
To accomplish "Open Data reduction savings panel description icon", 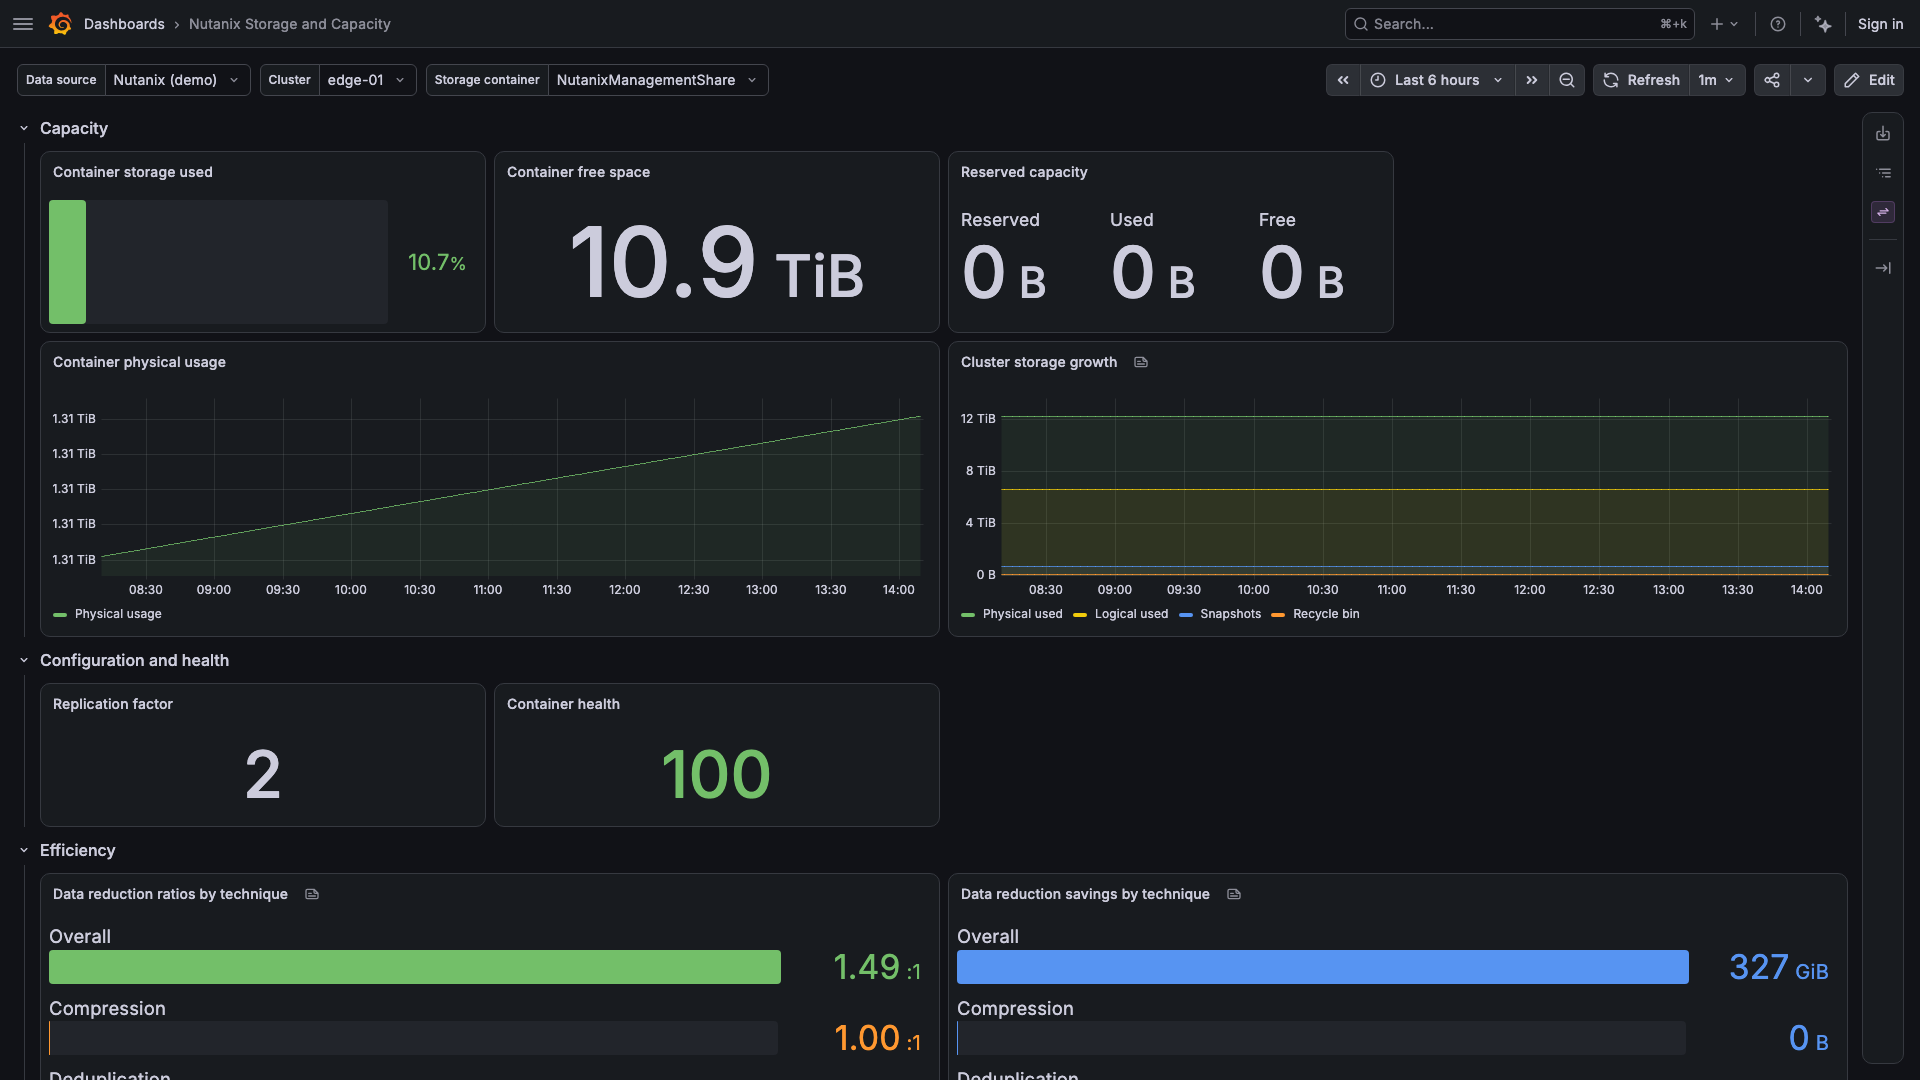I will click(1234, 894).
